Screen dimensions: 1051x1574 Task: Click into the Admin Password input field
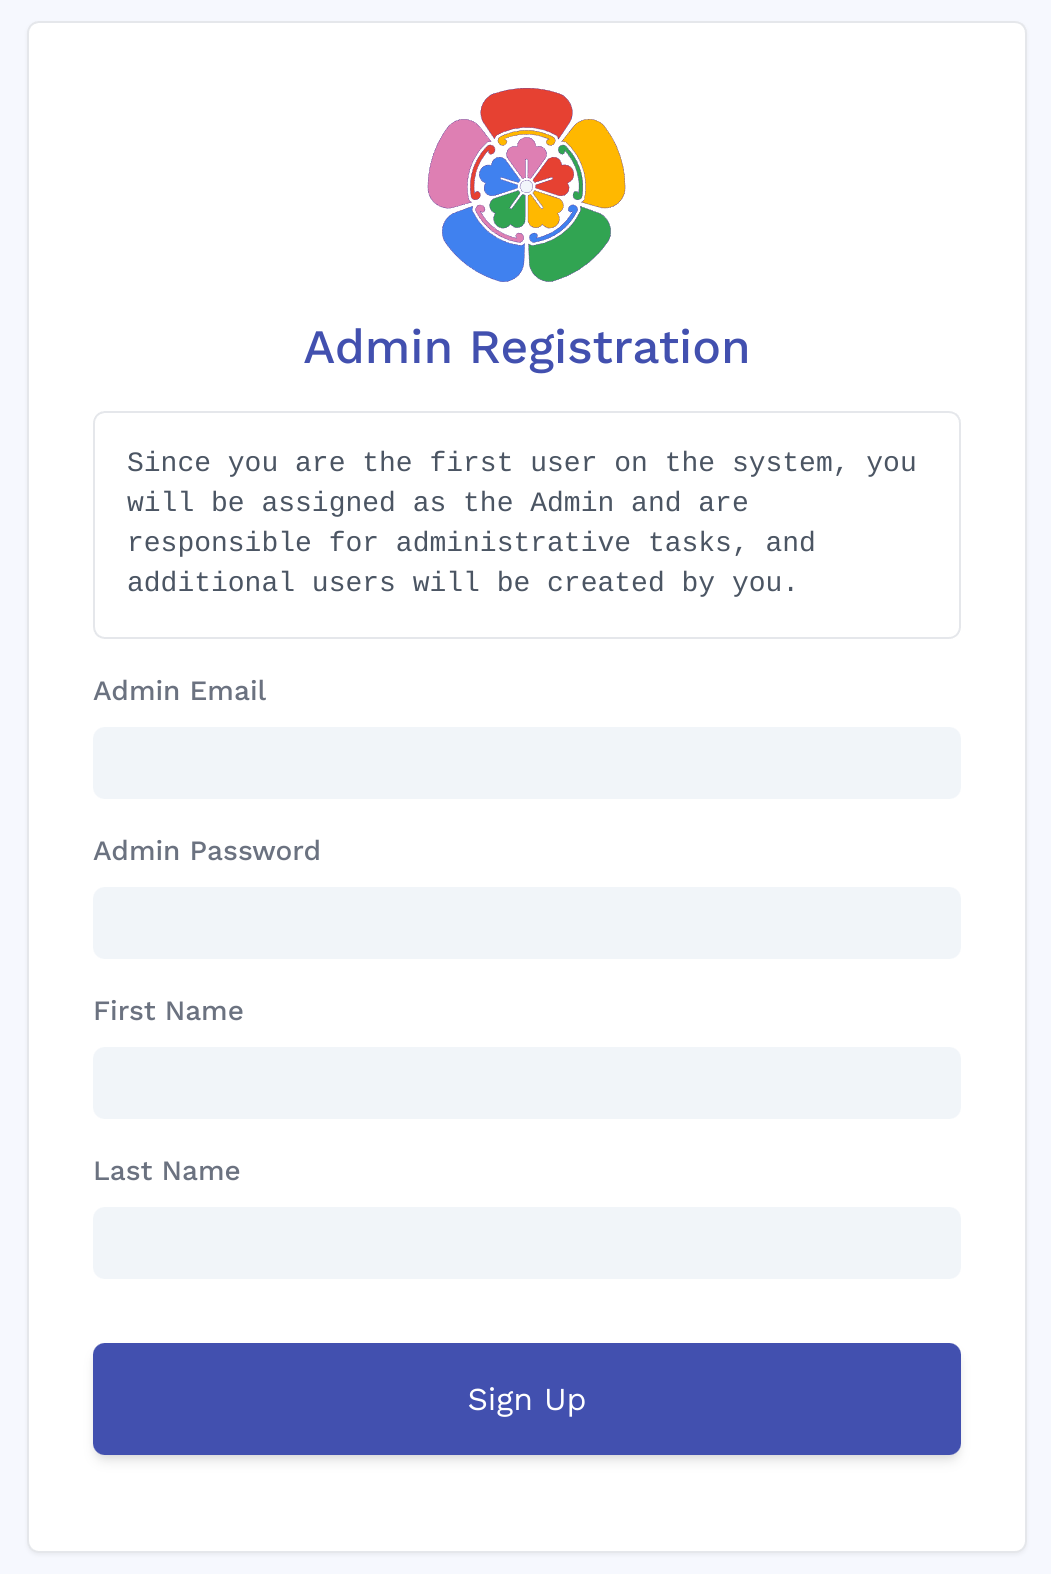[526, 922]
